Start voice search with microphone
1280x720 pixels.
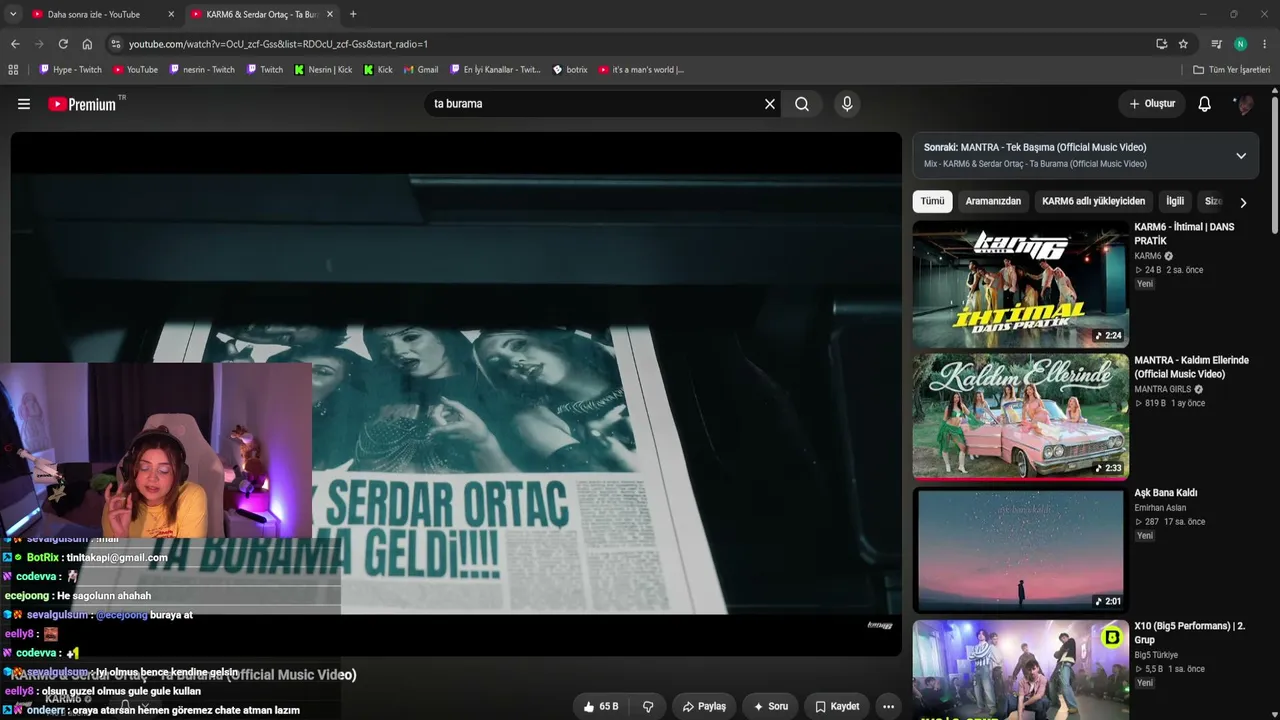coord(847,104)
